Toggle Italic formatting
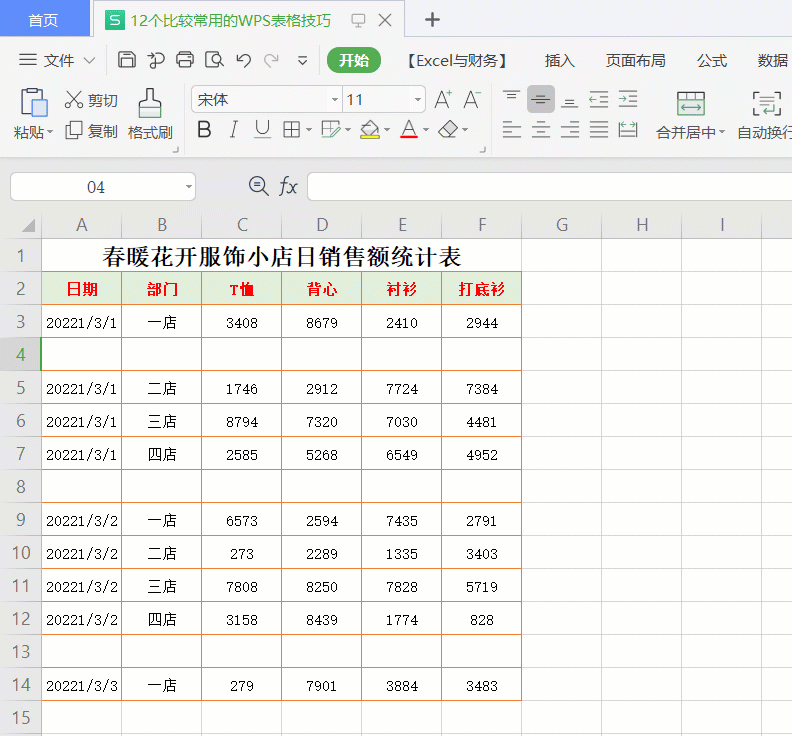Image resolution: width=792 pixels, height=736 pixels. pyautogui.click(x=233, y=130)
